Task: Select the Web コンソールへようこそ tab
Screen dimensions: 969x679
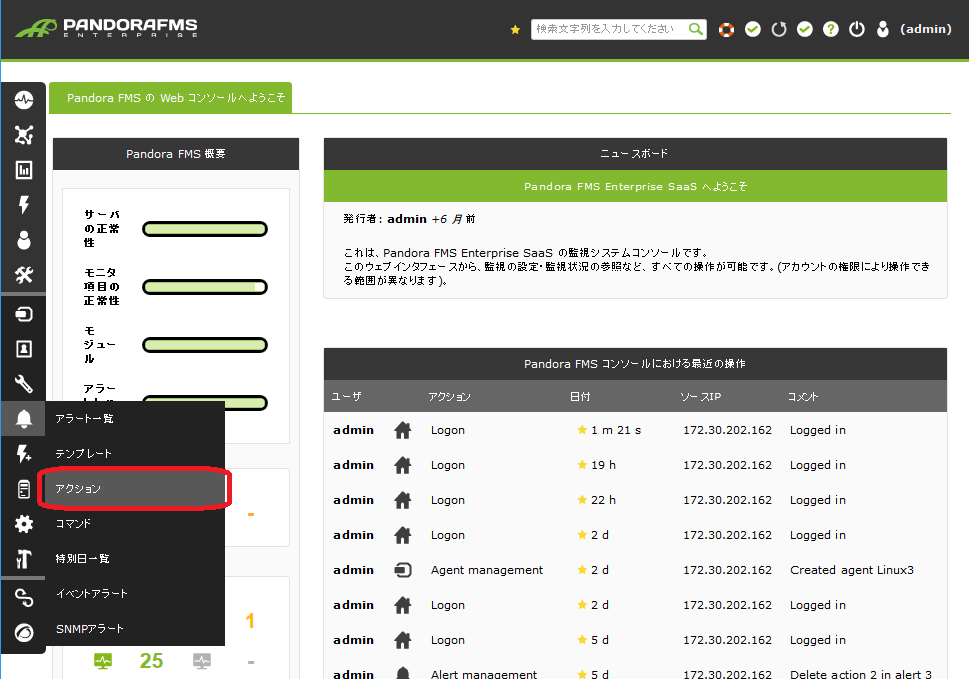Action: tap(171, 98)
